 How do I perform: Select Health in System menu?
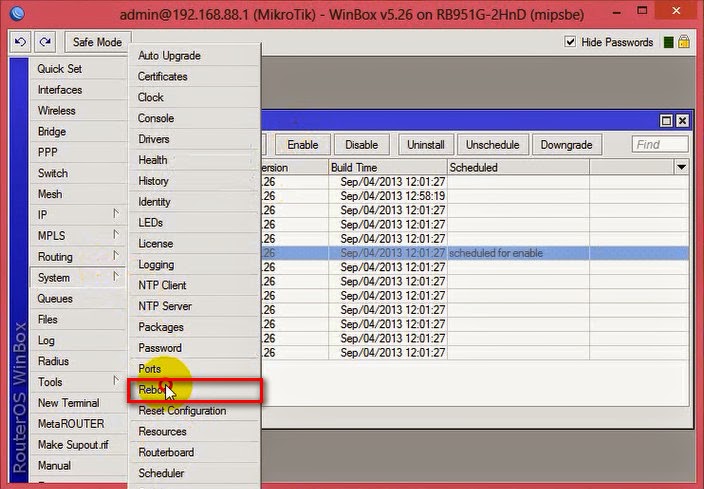click(194, 160)
